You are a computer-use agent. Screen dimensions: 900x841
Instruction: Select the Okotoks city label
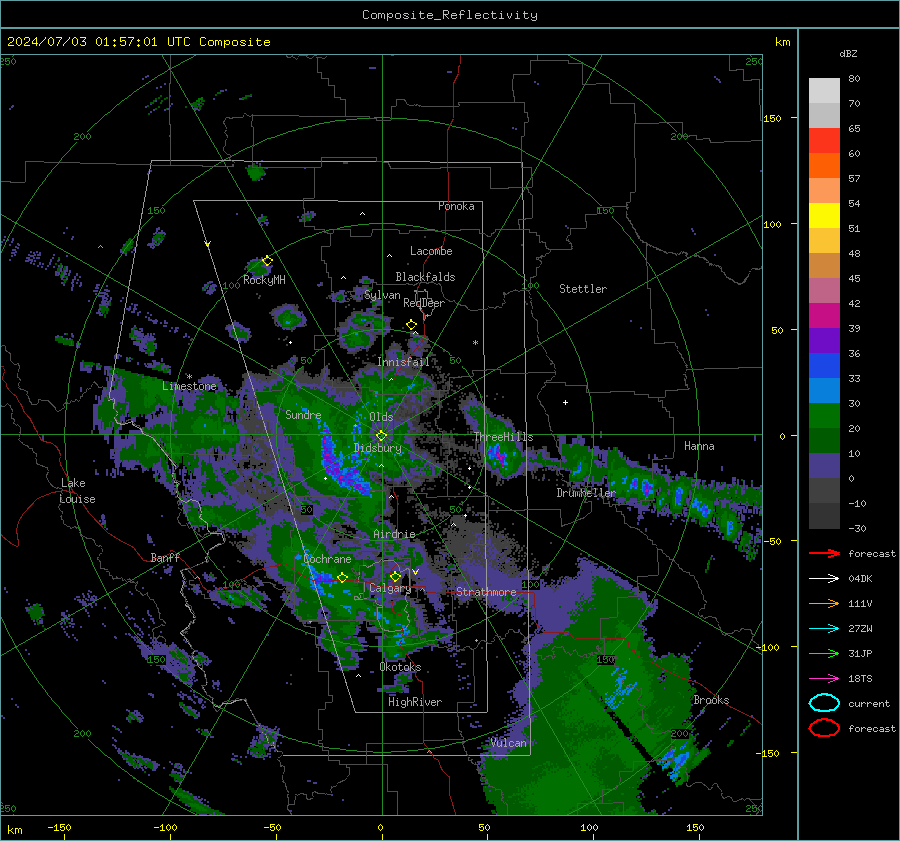point(401,667)
